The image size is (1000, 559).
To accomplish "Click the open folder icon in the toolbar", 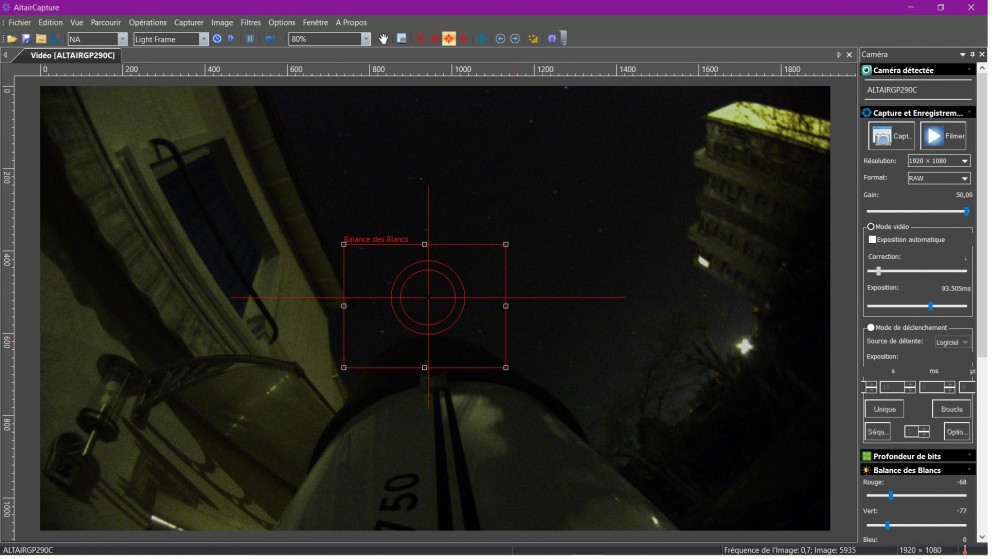I will click(x=11, y=40).
